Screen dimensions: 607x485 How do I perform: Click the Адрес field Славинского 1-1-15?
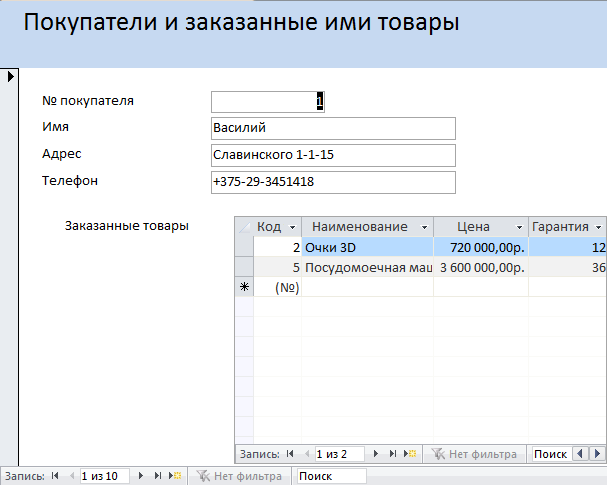pyautogui.click(x=333, y=155)
